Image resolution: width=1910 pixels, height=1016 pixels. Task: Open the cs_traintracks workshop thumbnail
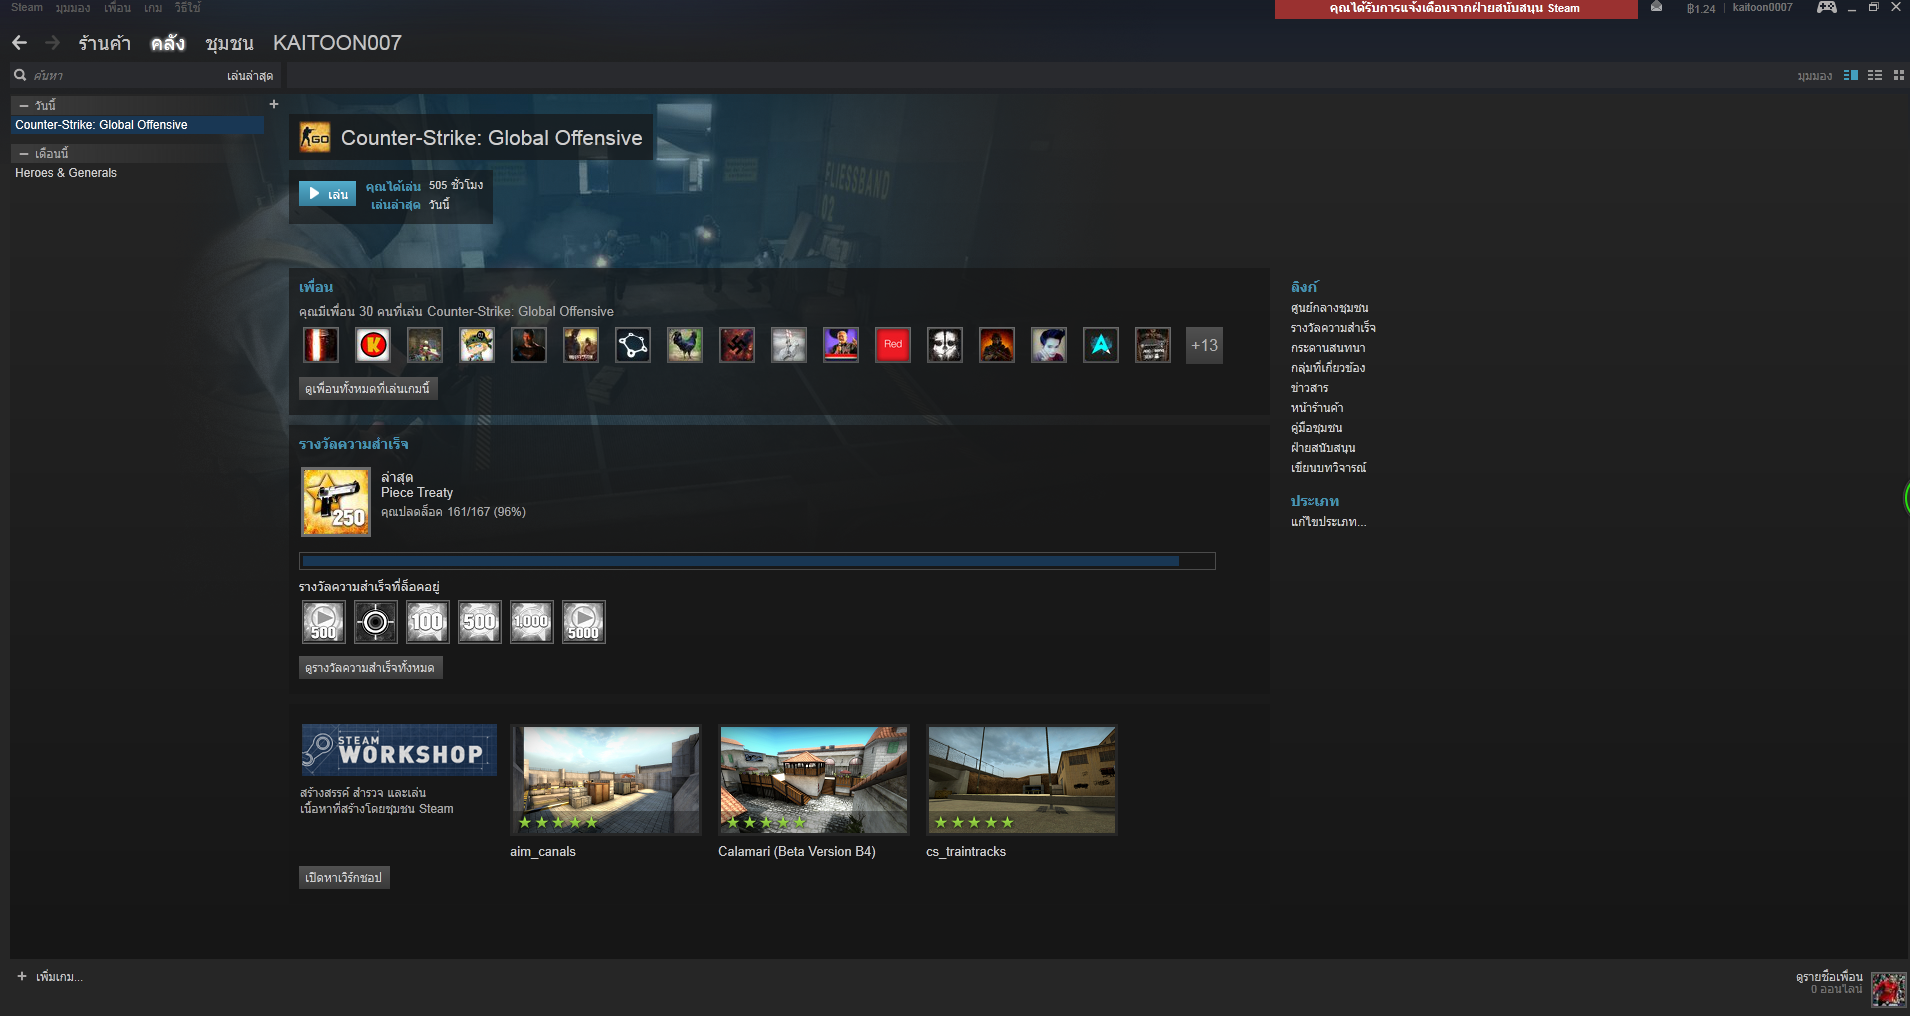click(x=1022, y=780)
